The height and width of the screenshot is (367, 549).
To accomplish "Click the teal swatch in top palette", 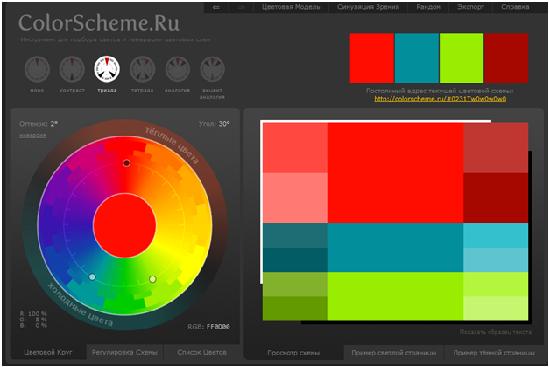I will (x=417, y=58).
